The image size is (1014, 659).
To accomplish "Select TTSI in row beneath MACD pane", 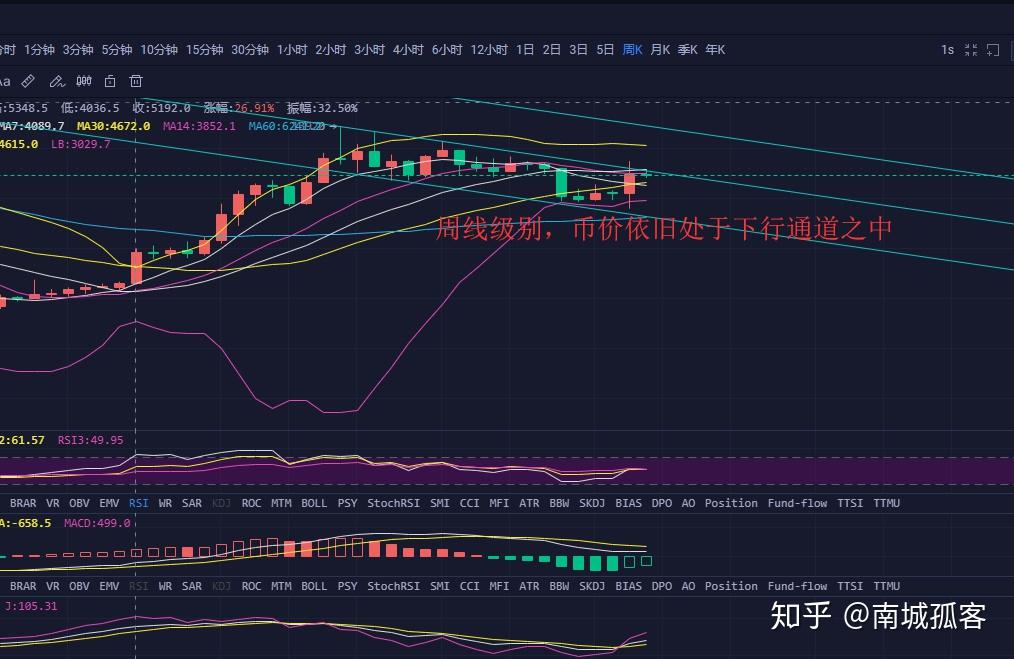I will (x=850, y=587).
